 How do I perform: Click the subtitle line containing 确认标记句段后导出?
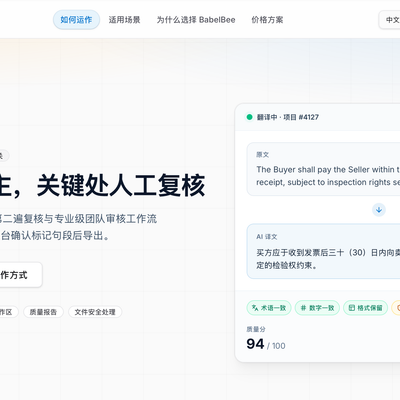pyautogui.click(x=55, y=236)
